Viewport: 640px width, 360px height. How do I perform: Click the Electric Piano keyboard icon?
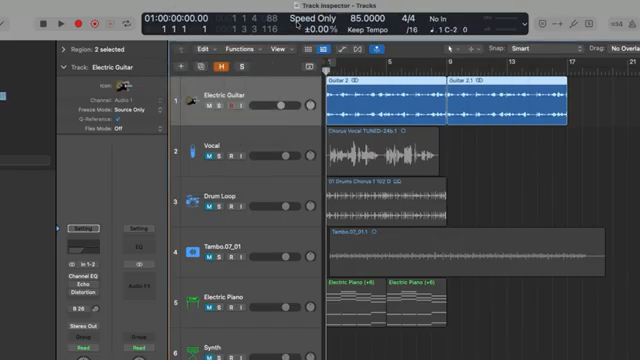[x=192, y=302]
